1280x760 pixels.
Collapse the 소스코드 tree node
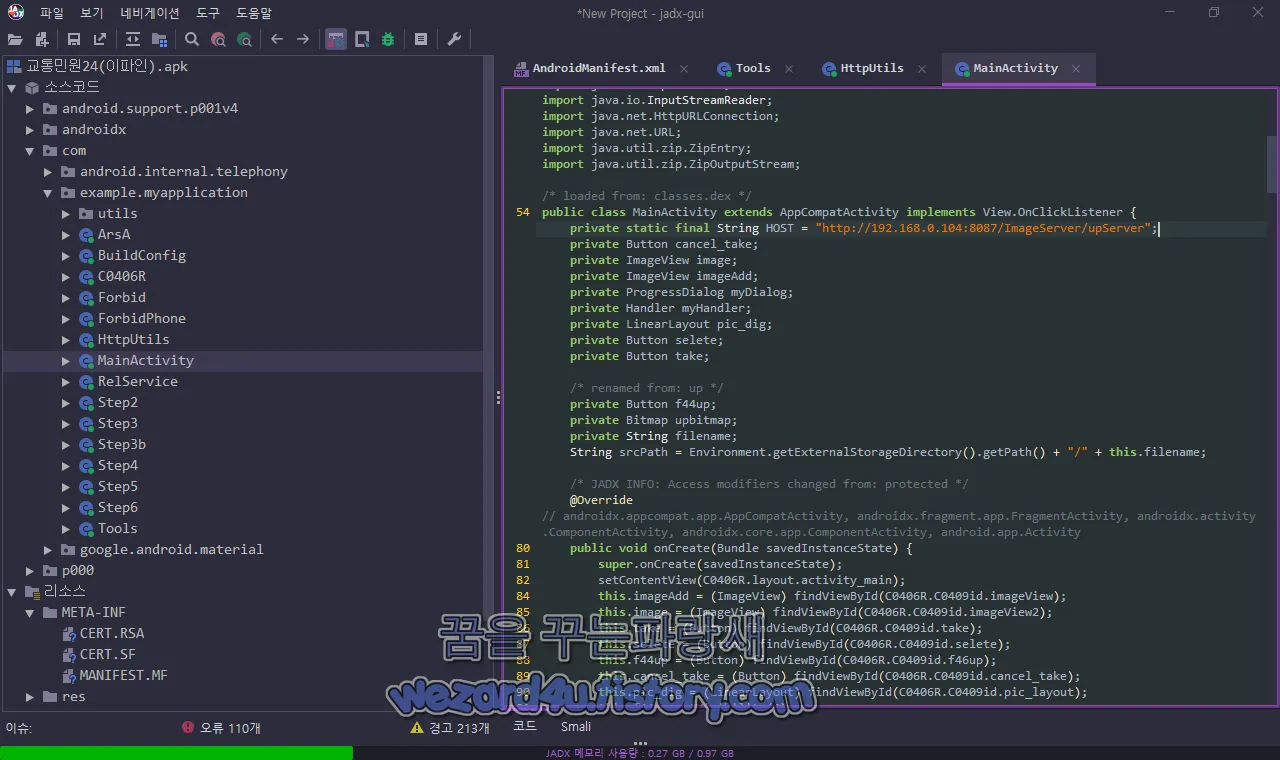[x=12, y=88]
